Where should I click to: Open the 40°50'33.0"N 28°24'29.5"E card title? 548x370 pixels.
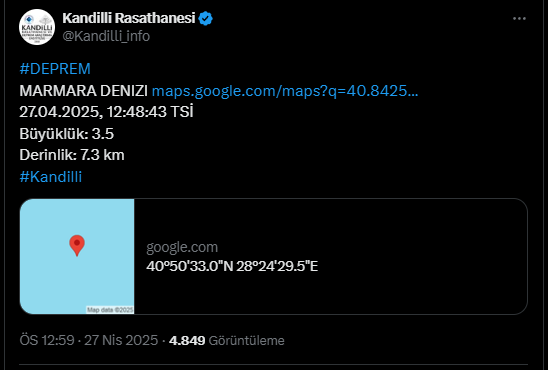232,266
